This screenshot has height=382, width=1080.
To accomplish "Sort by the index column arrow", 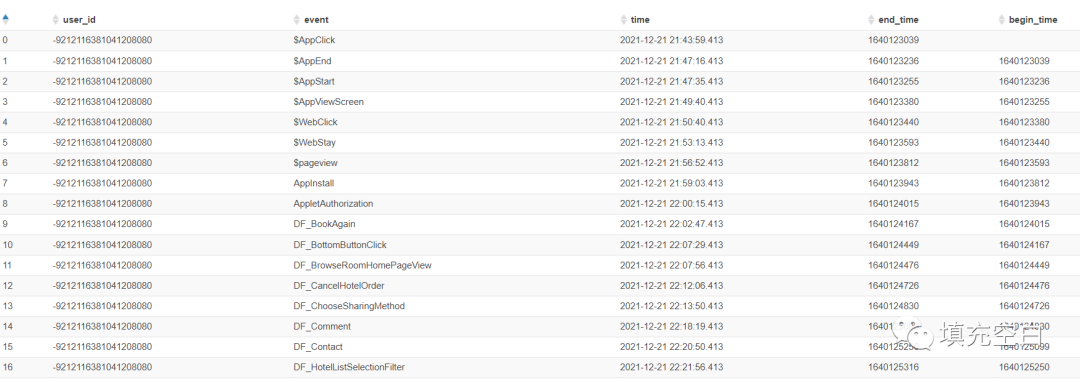I will pyautogui.click(x=6, y=19).
